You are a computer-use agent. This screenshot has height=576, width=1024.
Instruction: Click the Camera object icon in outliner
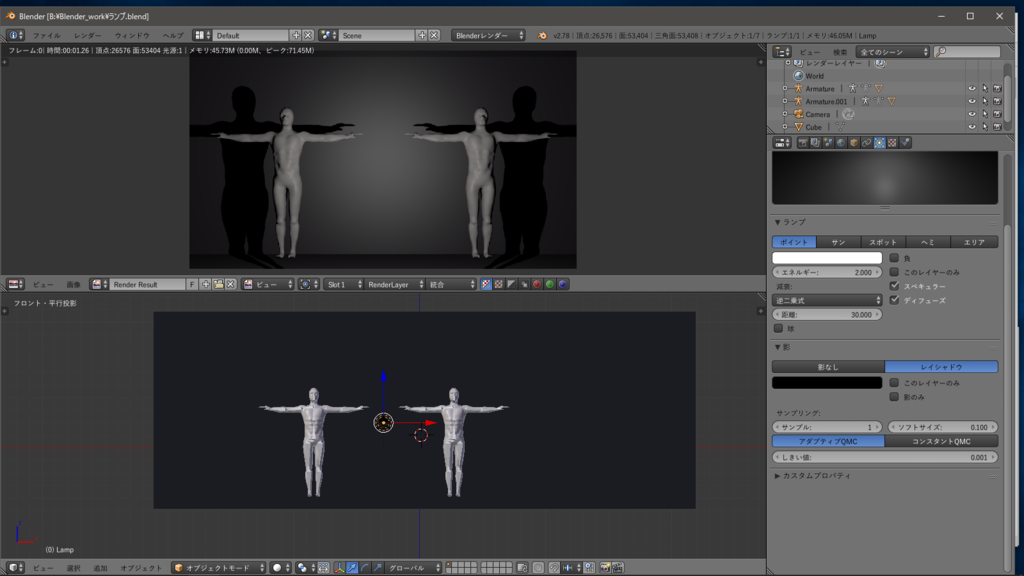[x=798, y=115]
